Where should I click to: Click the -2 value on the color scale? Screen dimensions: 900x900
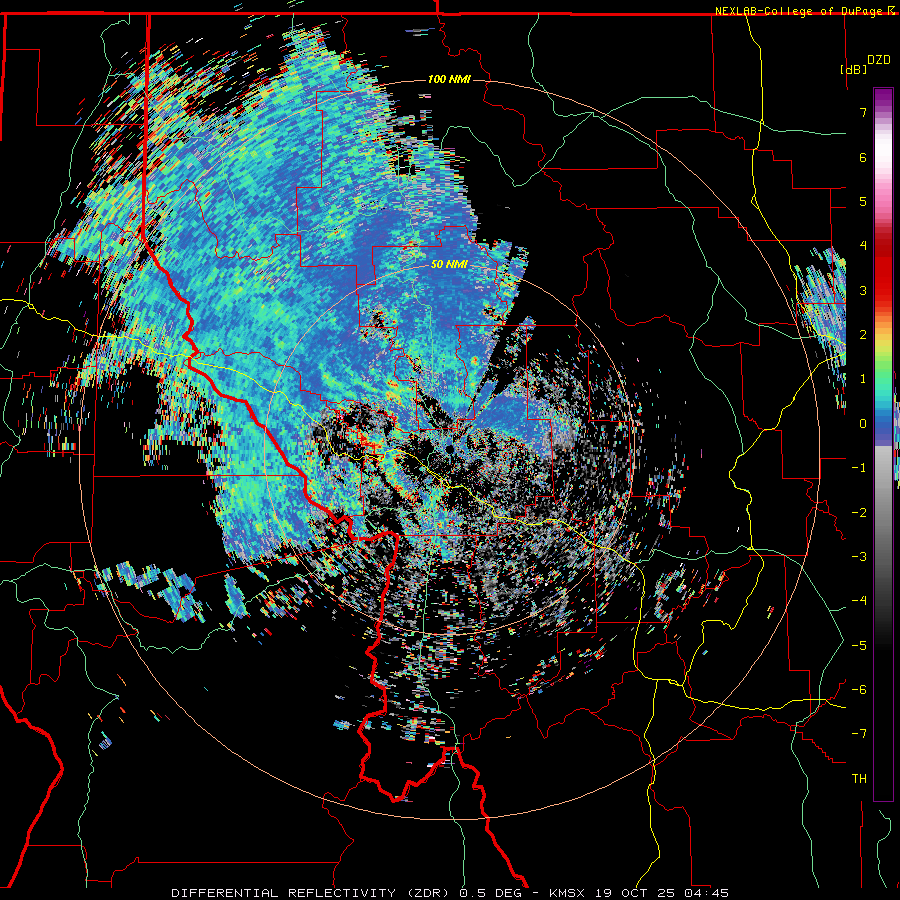pos(859,513)
